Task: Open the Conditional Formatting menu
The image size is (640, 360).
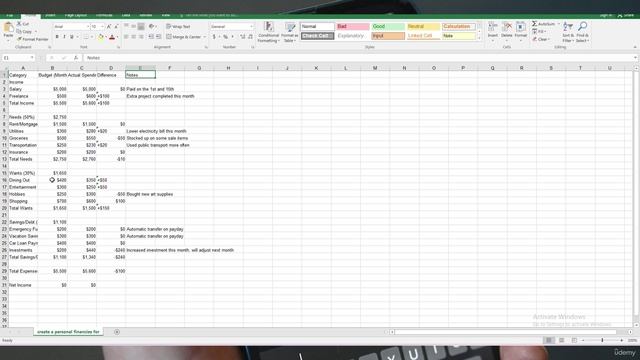Action: pyautogui.click(x=268, y=32)
